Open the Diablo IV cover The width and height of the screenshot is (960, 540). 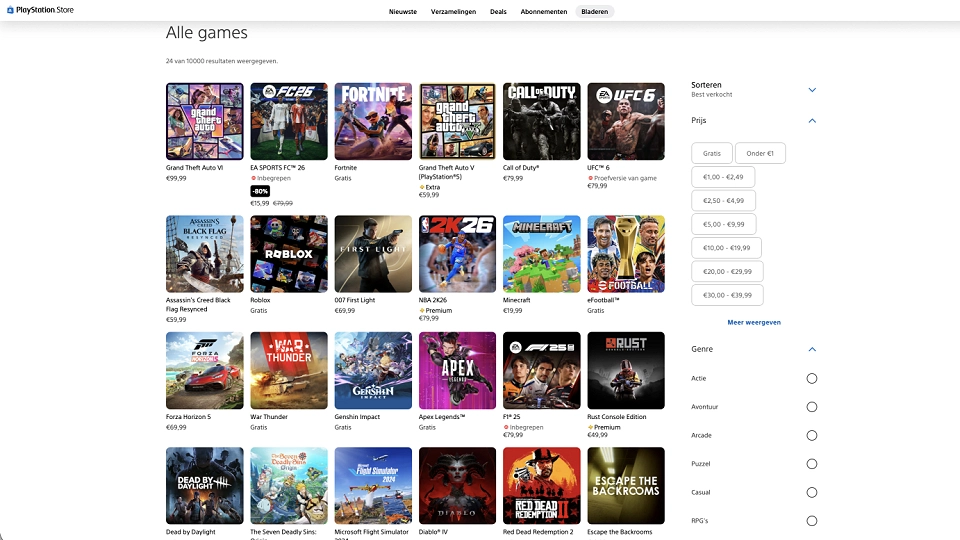pyautogui.click(x=457, y=486)
